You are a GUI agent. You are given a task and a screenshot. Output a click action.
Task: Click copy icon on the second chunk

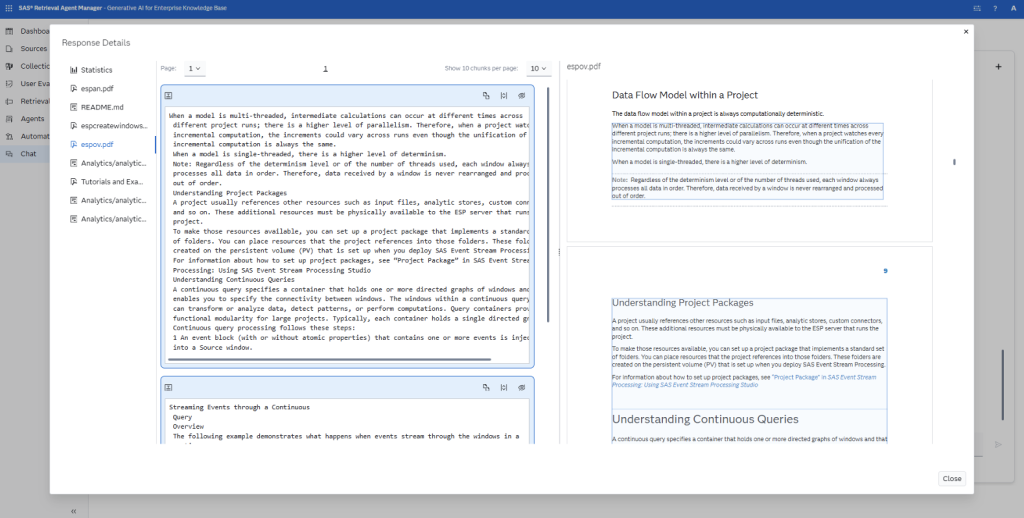click(486, 386)
